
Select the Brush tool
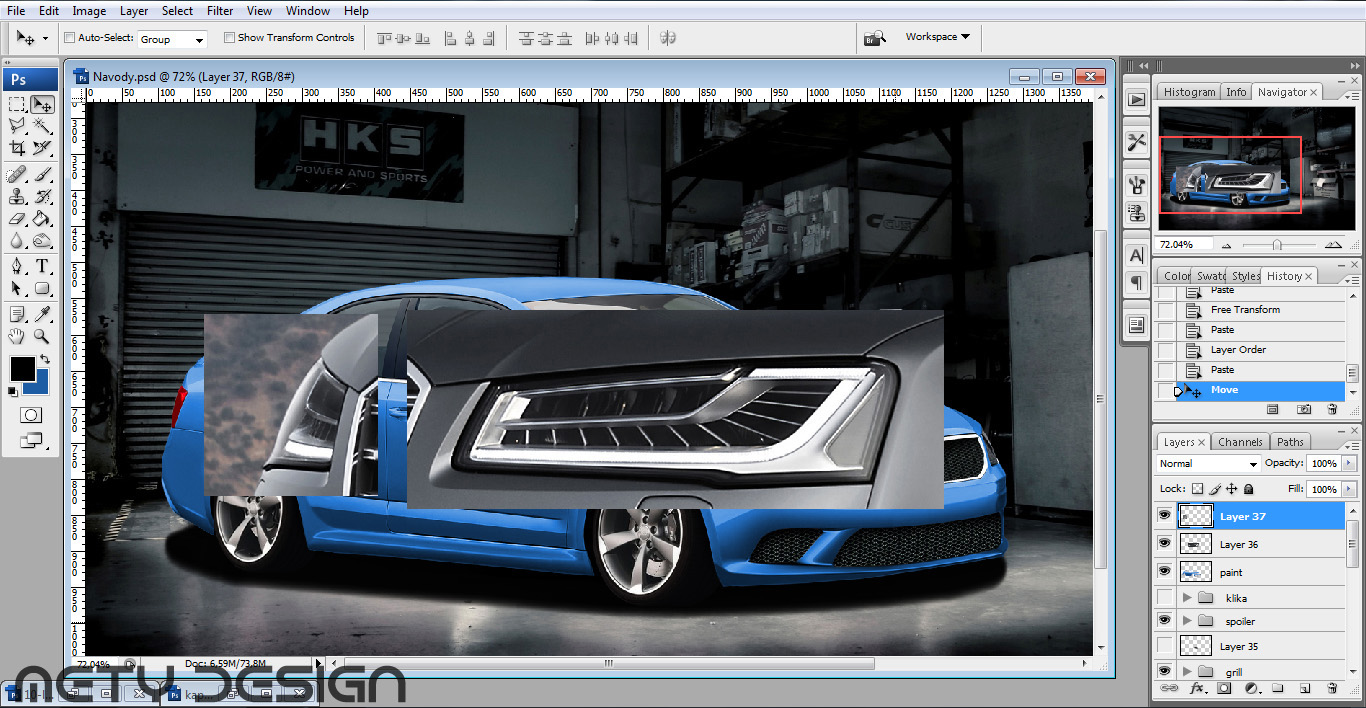coord(42,174)
